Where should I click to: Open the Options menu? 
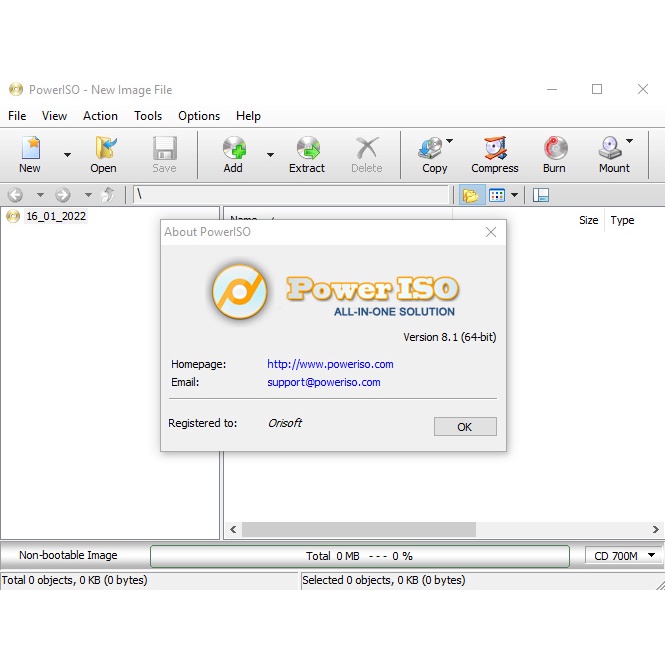199,116
